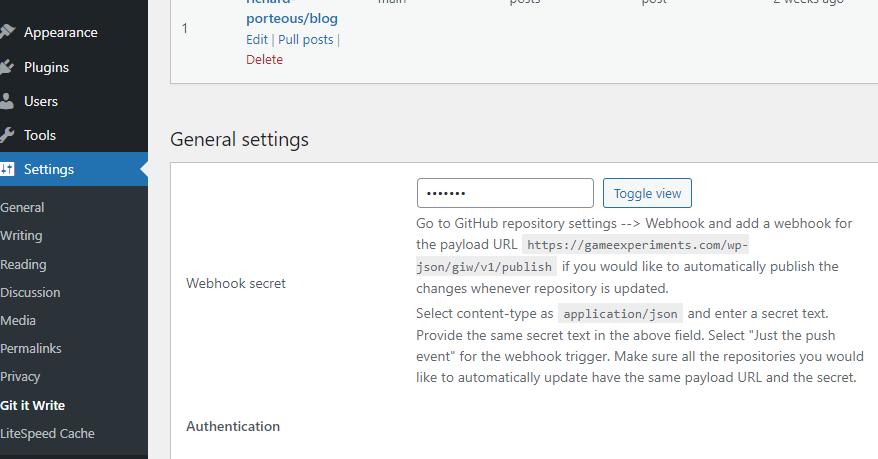Go to Media settings submenu
The height and width of the screenshot is (459, 878).
coord(18,321)
